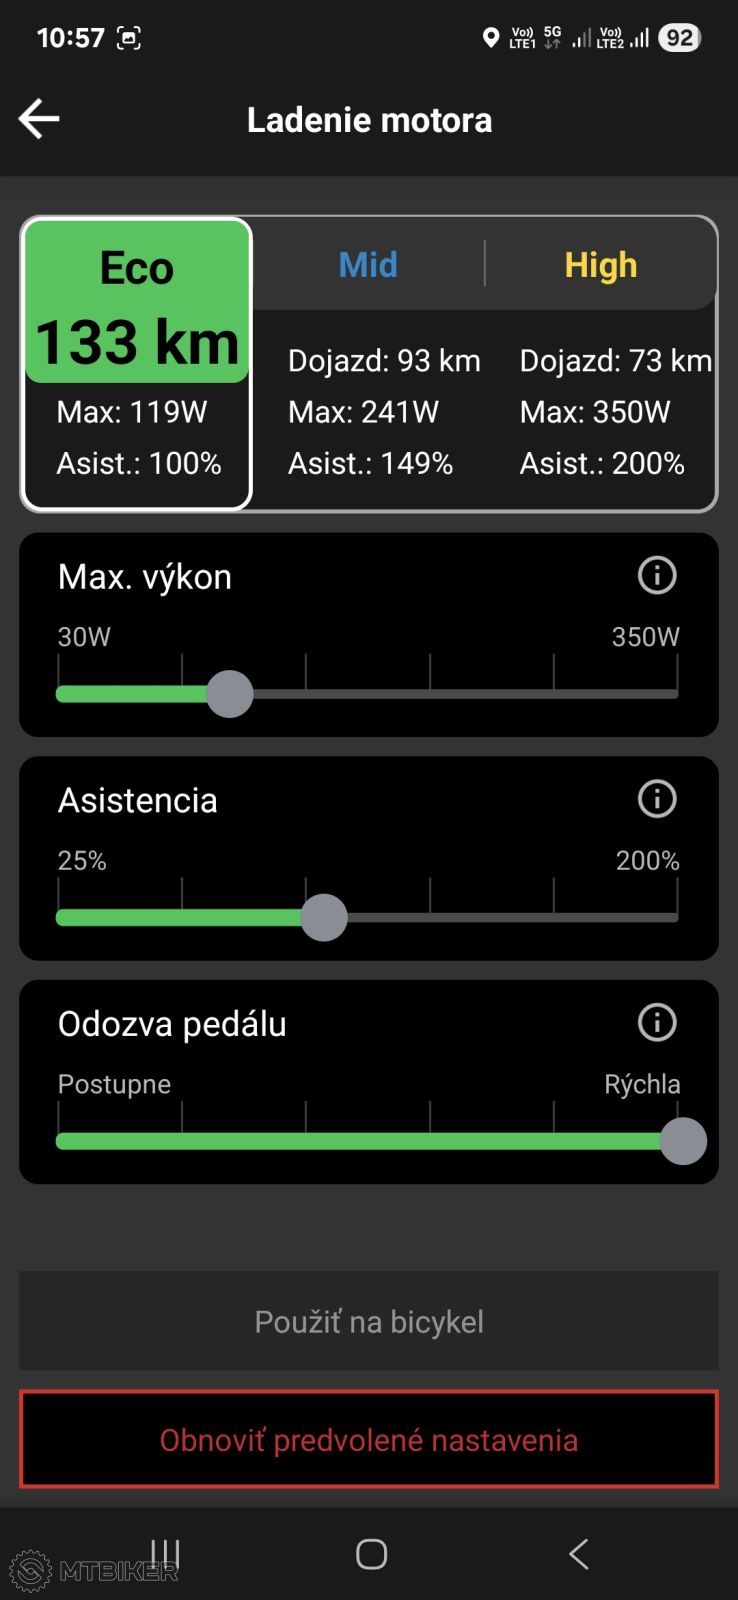The height and width of the screenshot is (1600, 738).
Task: Click the Odozva pedálu slider handle
Action: click(683, 1141)
